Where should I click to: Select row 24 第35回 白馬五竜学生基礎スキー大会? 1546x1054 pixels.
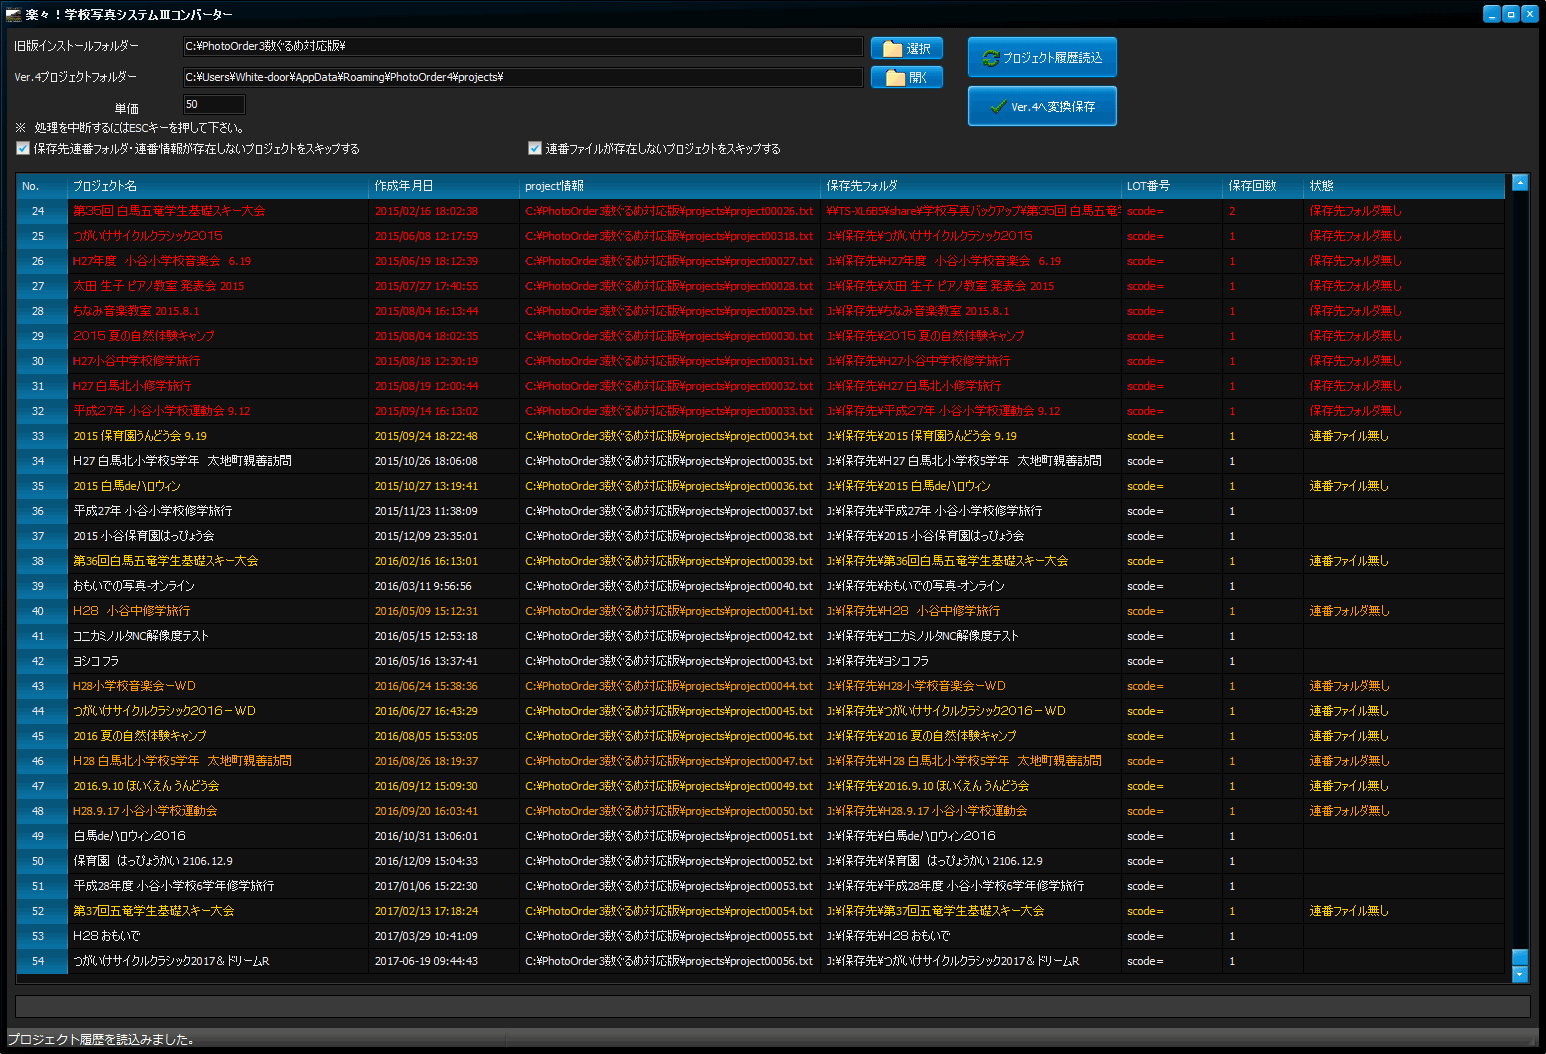pos(760,211)
